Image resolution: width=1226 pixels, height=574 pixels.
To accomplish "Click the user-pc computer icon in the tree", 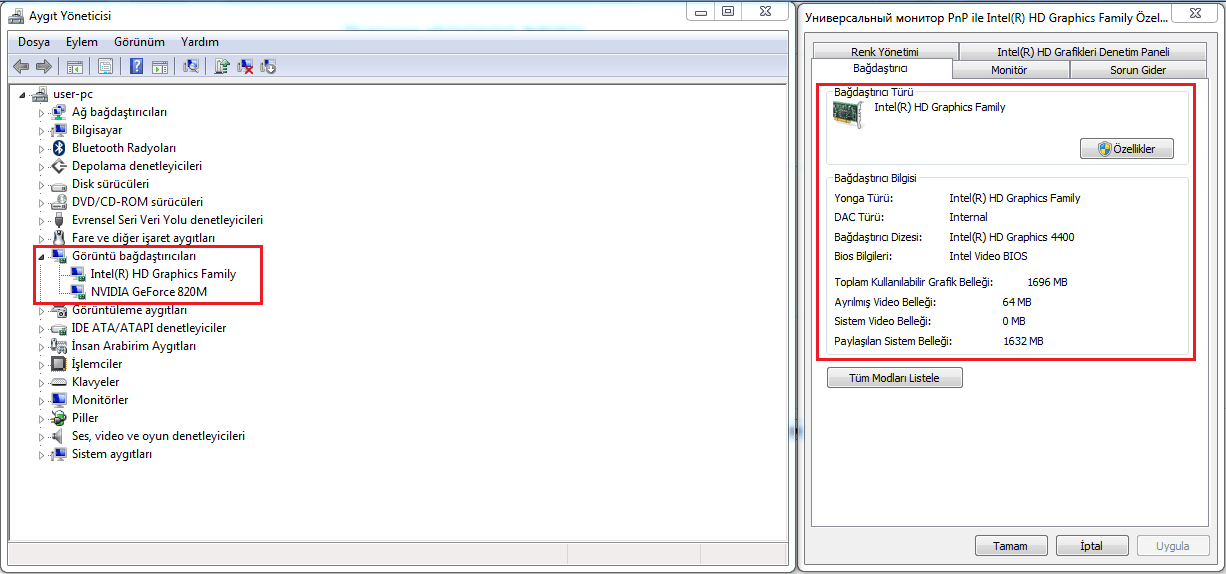I will click(x=40, y=94).
